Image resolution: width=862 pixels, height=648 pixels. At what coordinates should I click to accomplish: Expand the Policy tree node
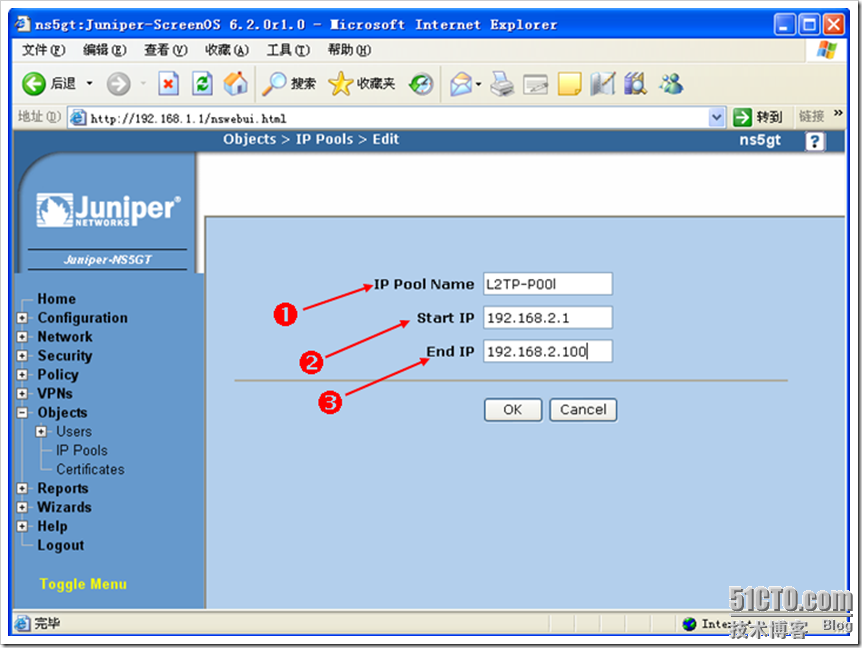pos(22,375)
